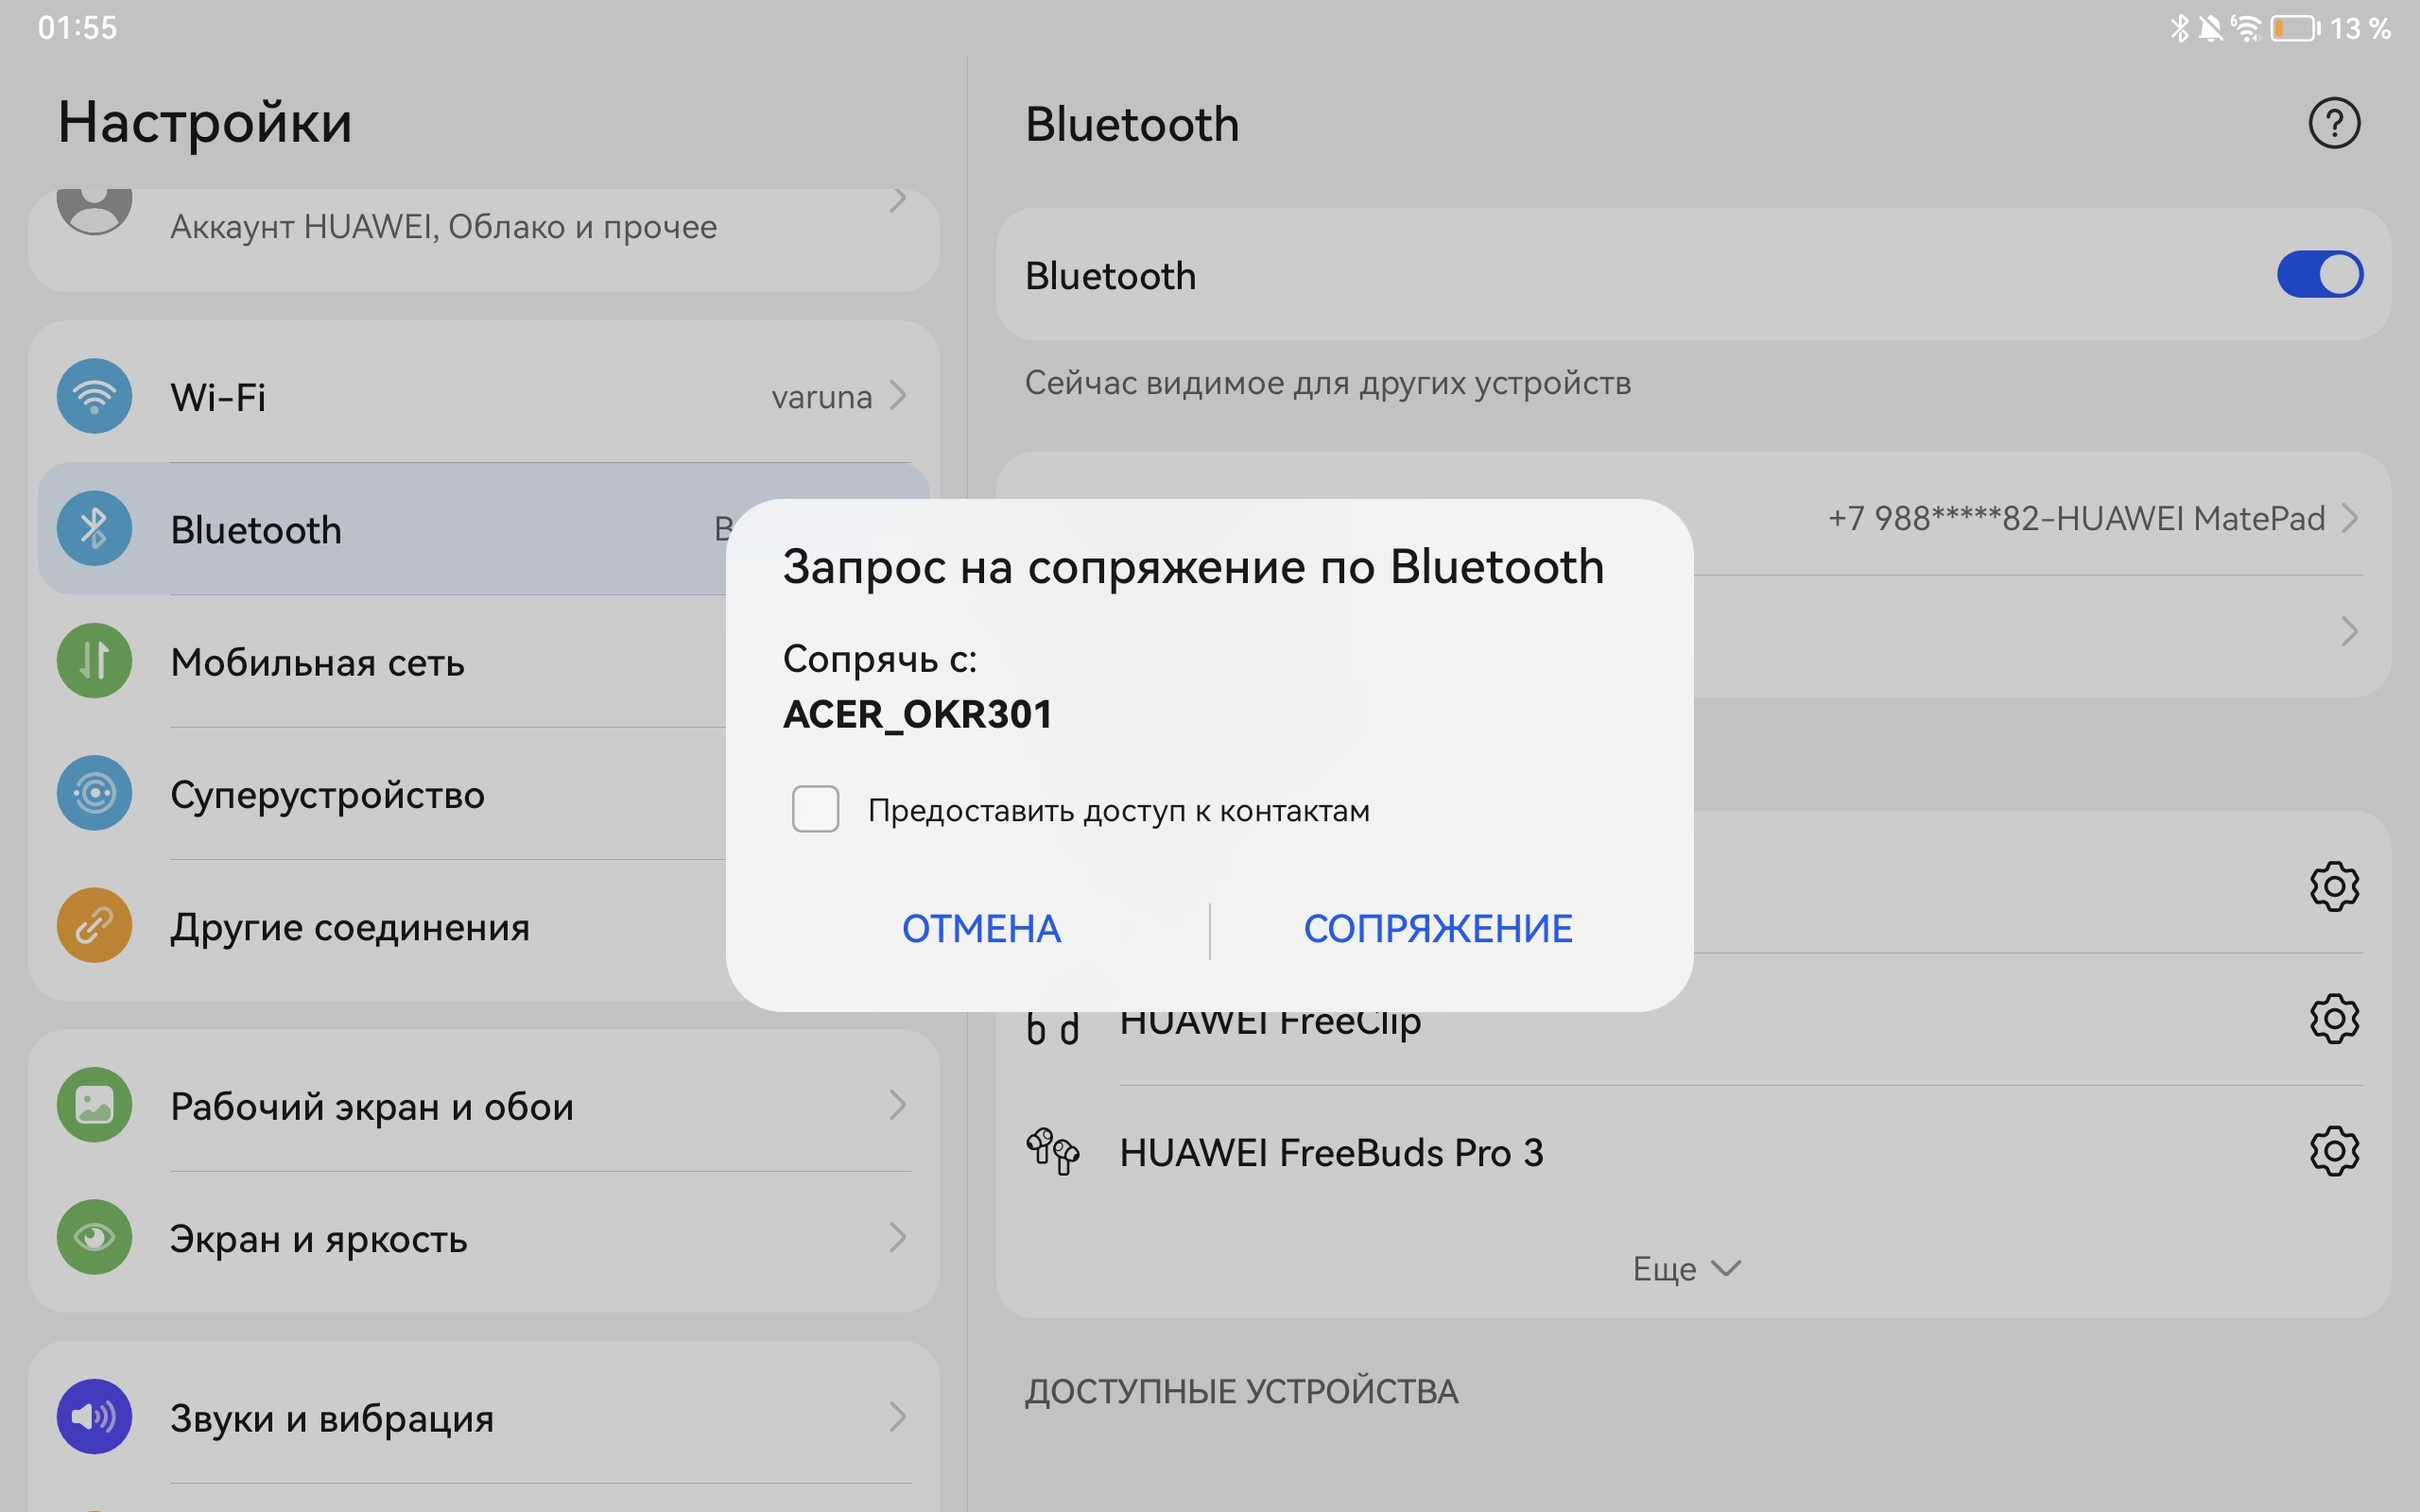This screenshot has height=1512, width=2420.
Task: Tap 'Сейчас видимое для других устройств' text
Action: tap(1327, 383)
